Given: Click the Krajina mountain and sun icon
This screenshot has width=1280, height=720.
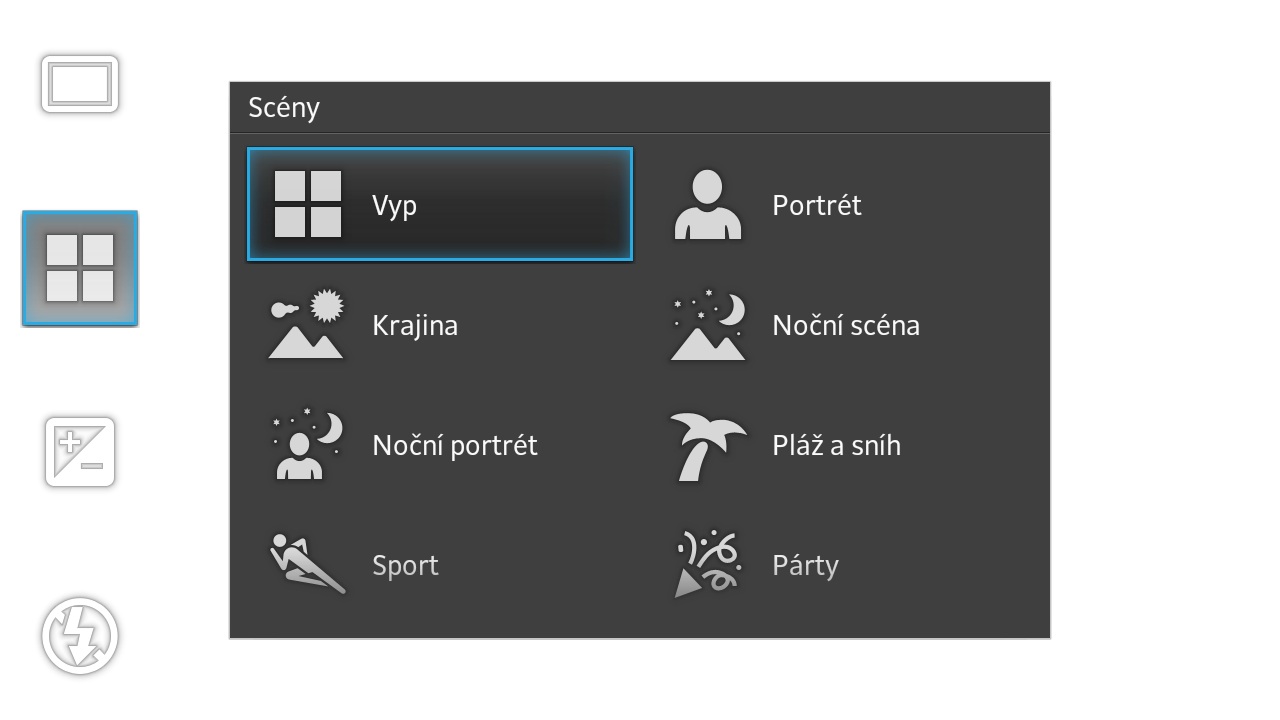Looking at the screenshot, I should tap(306, 324).
